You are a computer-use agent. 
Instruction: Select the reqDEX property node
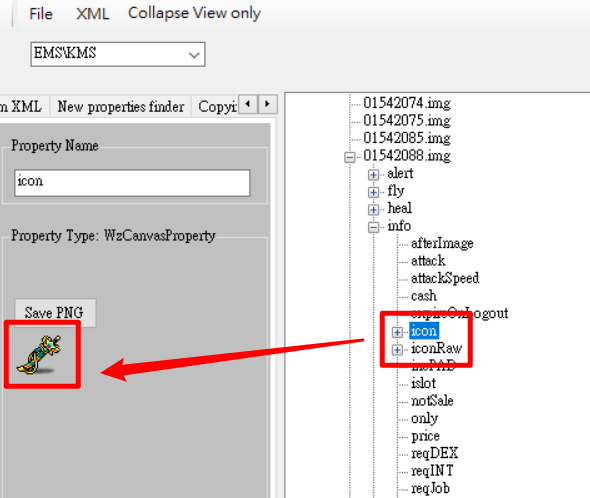435,453
